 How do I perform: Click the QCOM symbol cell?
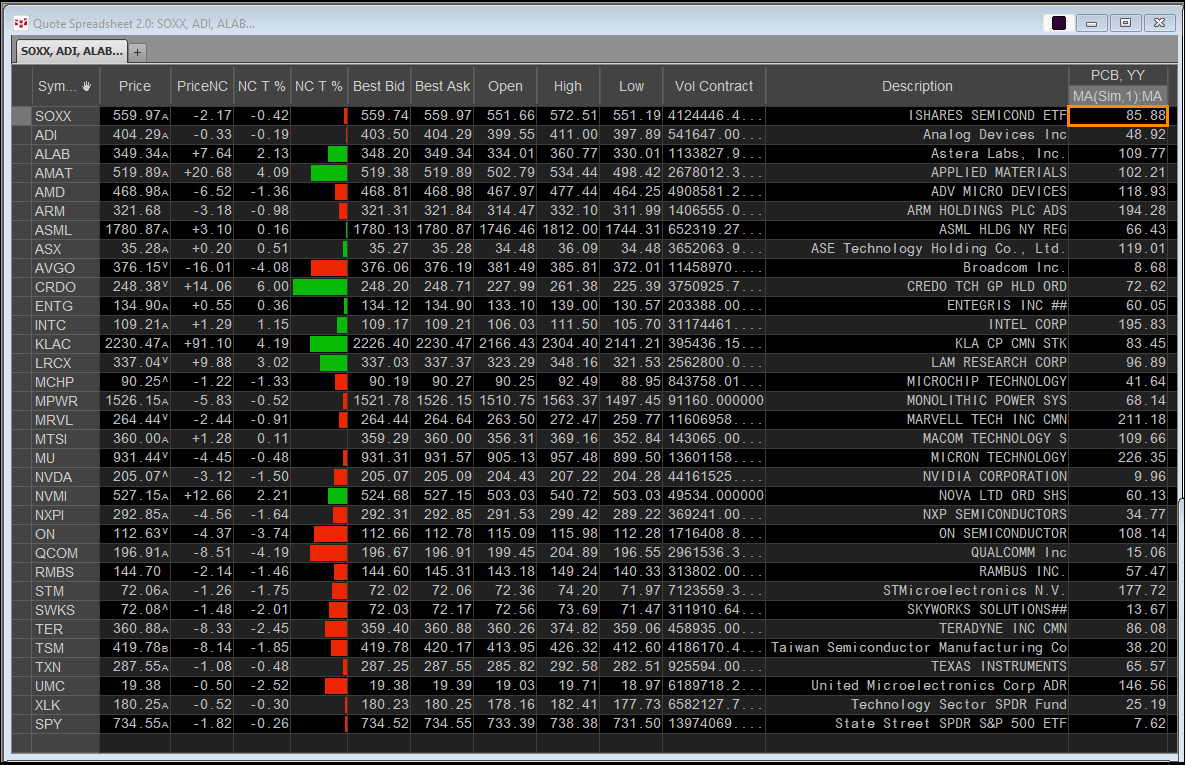pos(65,553)
